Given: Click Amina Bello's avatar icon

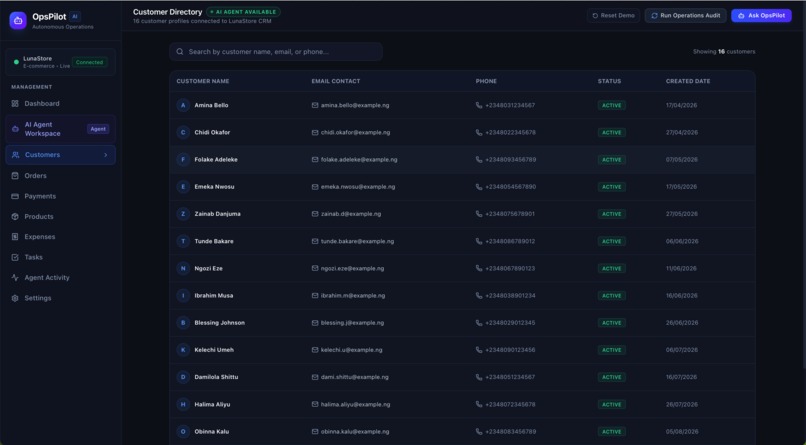Looking at the screenshot, I should tap(183, 105).
